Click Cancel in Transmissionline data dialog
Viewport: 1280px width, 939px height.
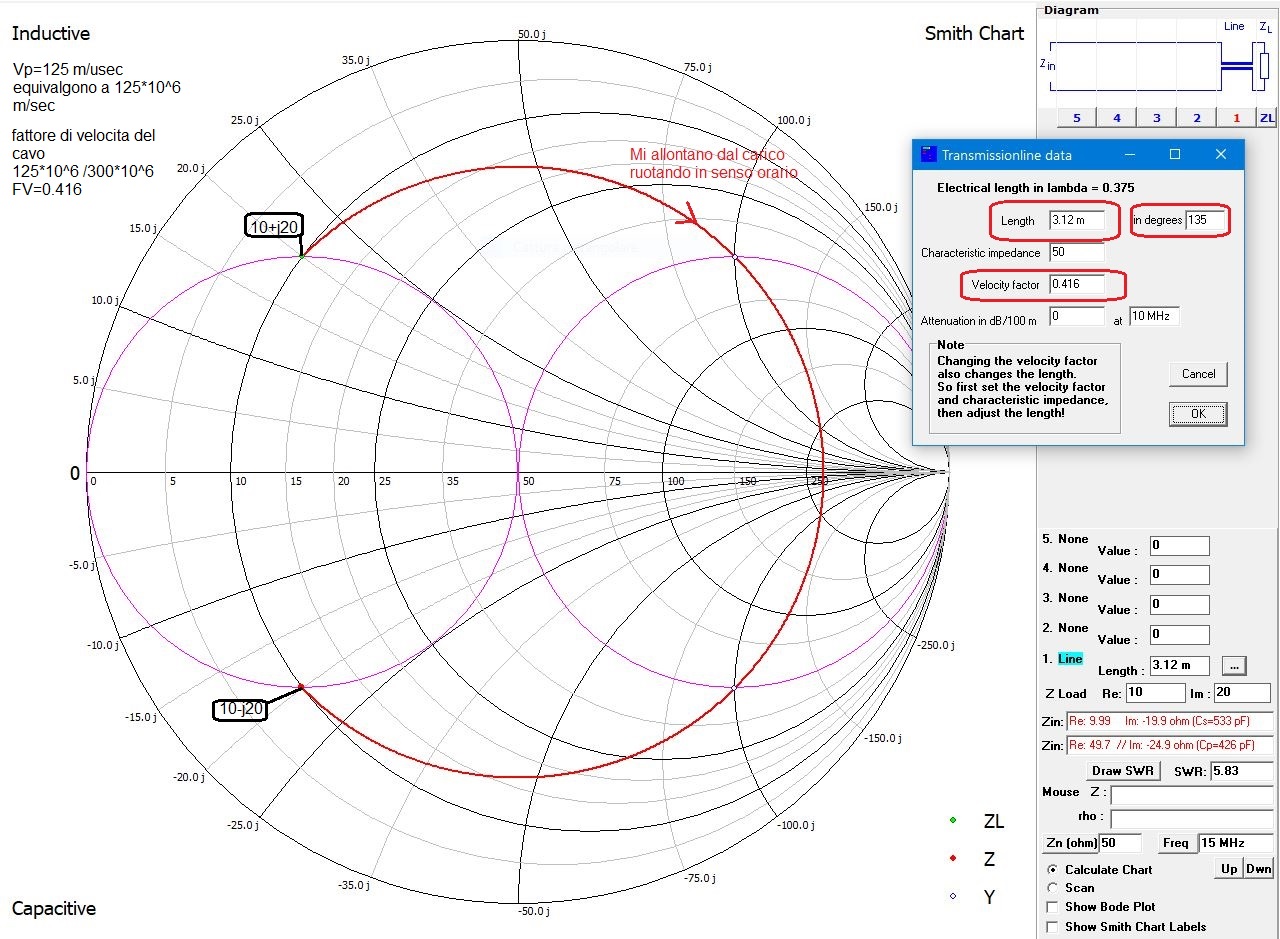point(1198,374)
